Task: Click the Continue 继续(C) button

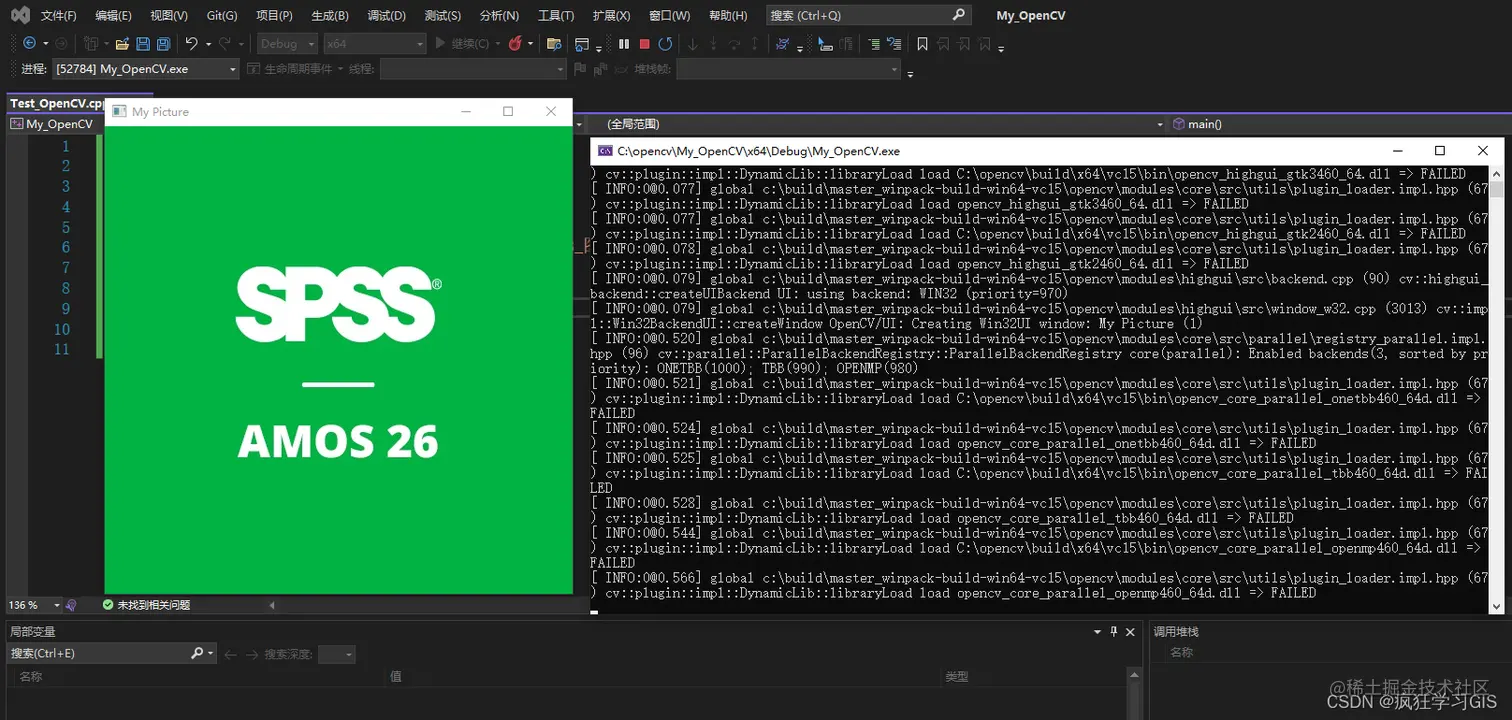Action: 462,44
